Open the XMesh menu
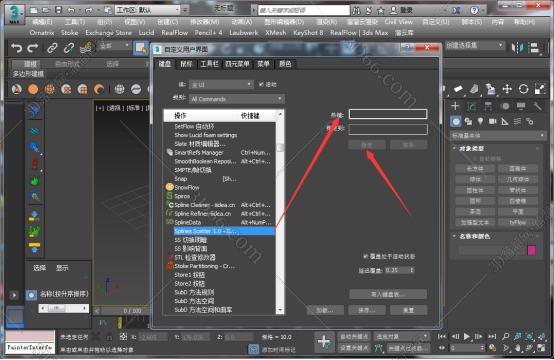 [276, 33]
